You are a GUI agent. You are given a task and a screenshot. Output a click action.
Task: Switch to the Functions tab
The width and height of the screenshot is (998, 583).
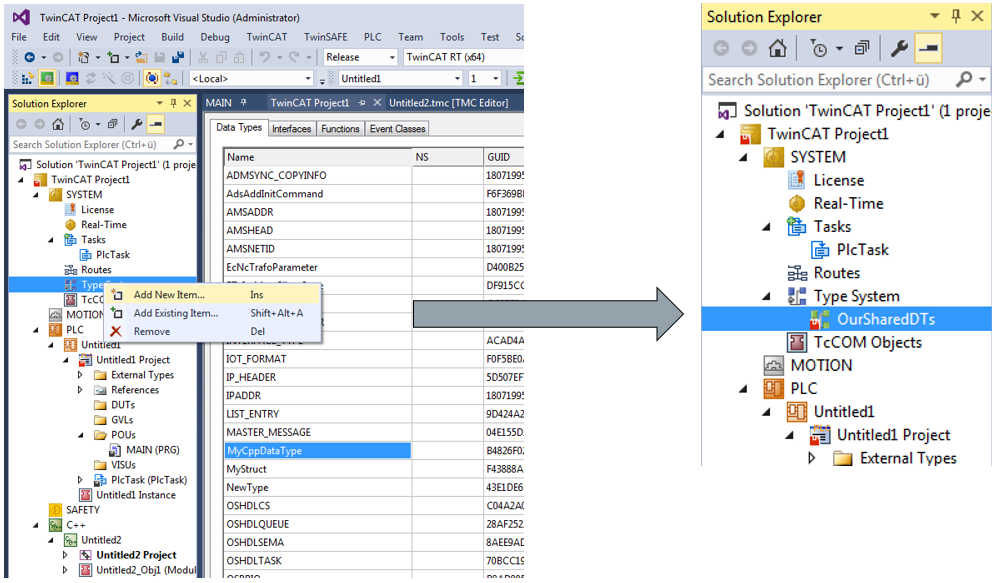pos(340,129)
